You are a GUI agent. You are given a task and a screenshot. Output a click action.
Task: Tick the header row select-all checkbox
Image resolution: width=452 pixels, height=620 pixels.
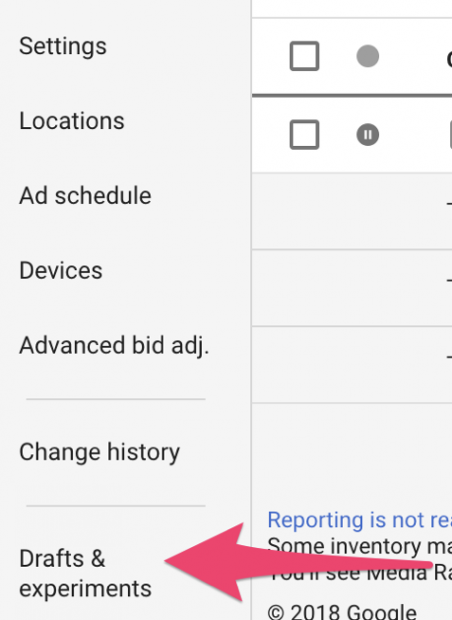click(x=304, y=56)
